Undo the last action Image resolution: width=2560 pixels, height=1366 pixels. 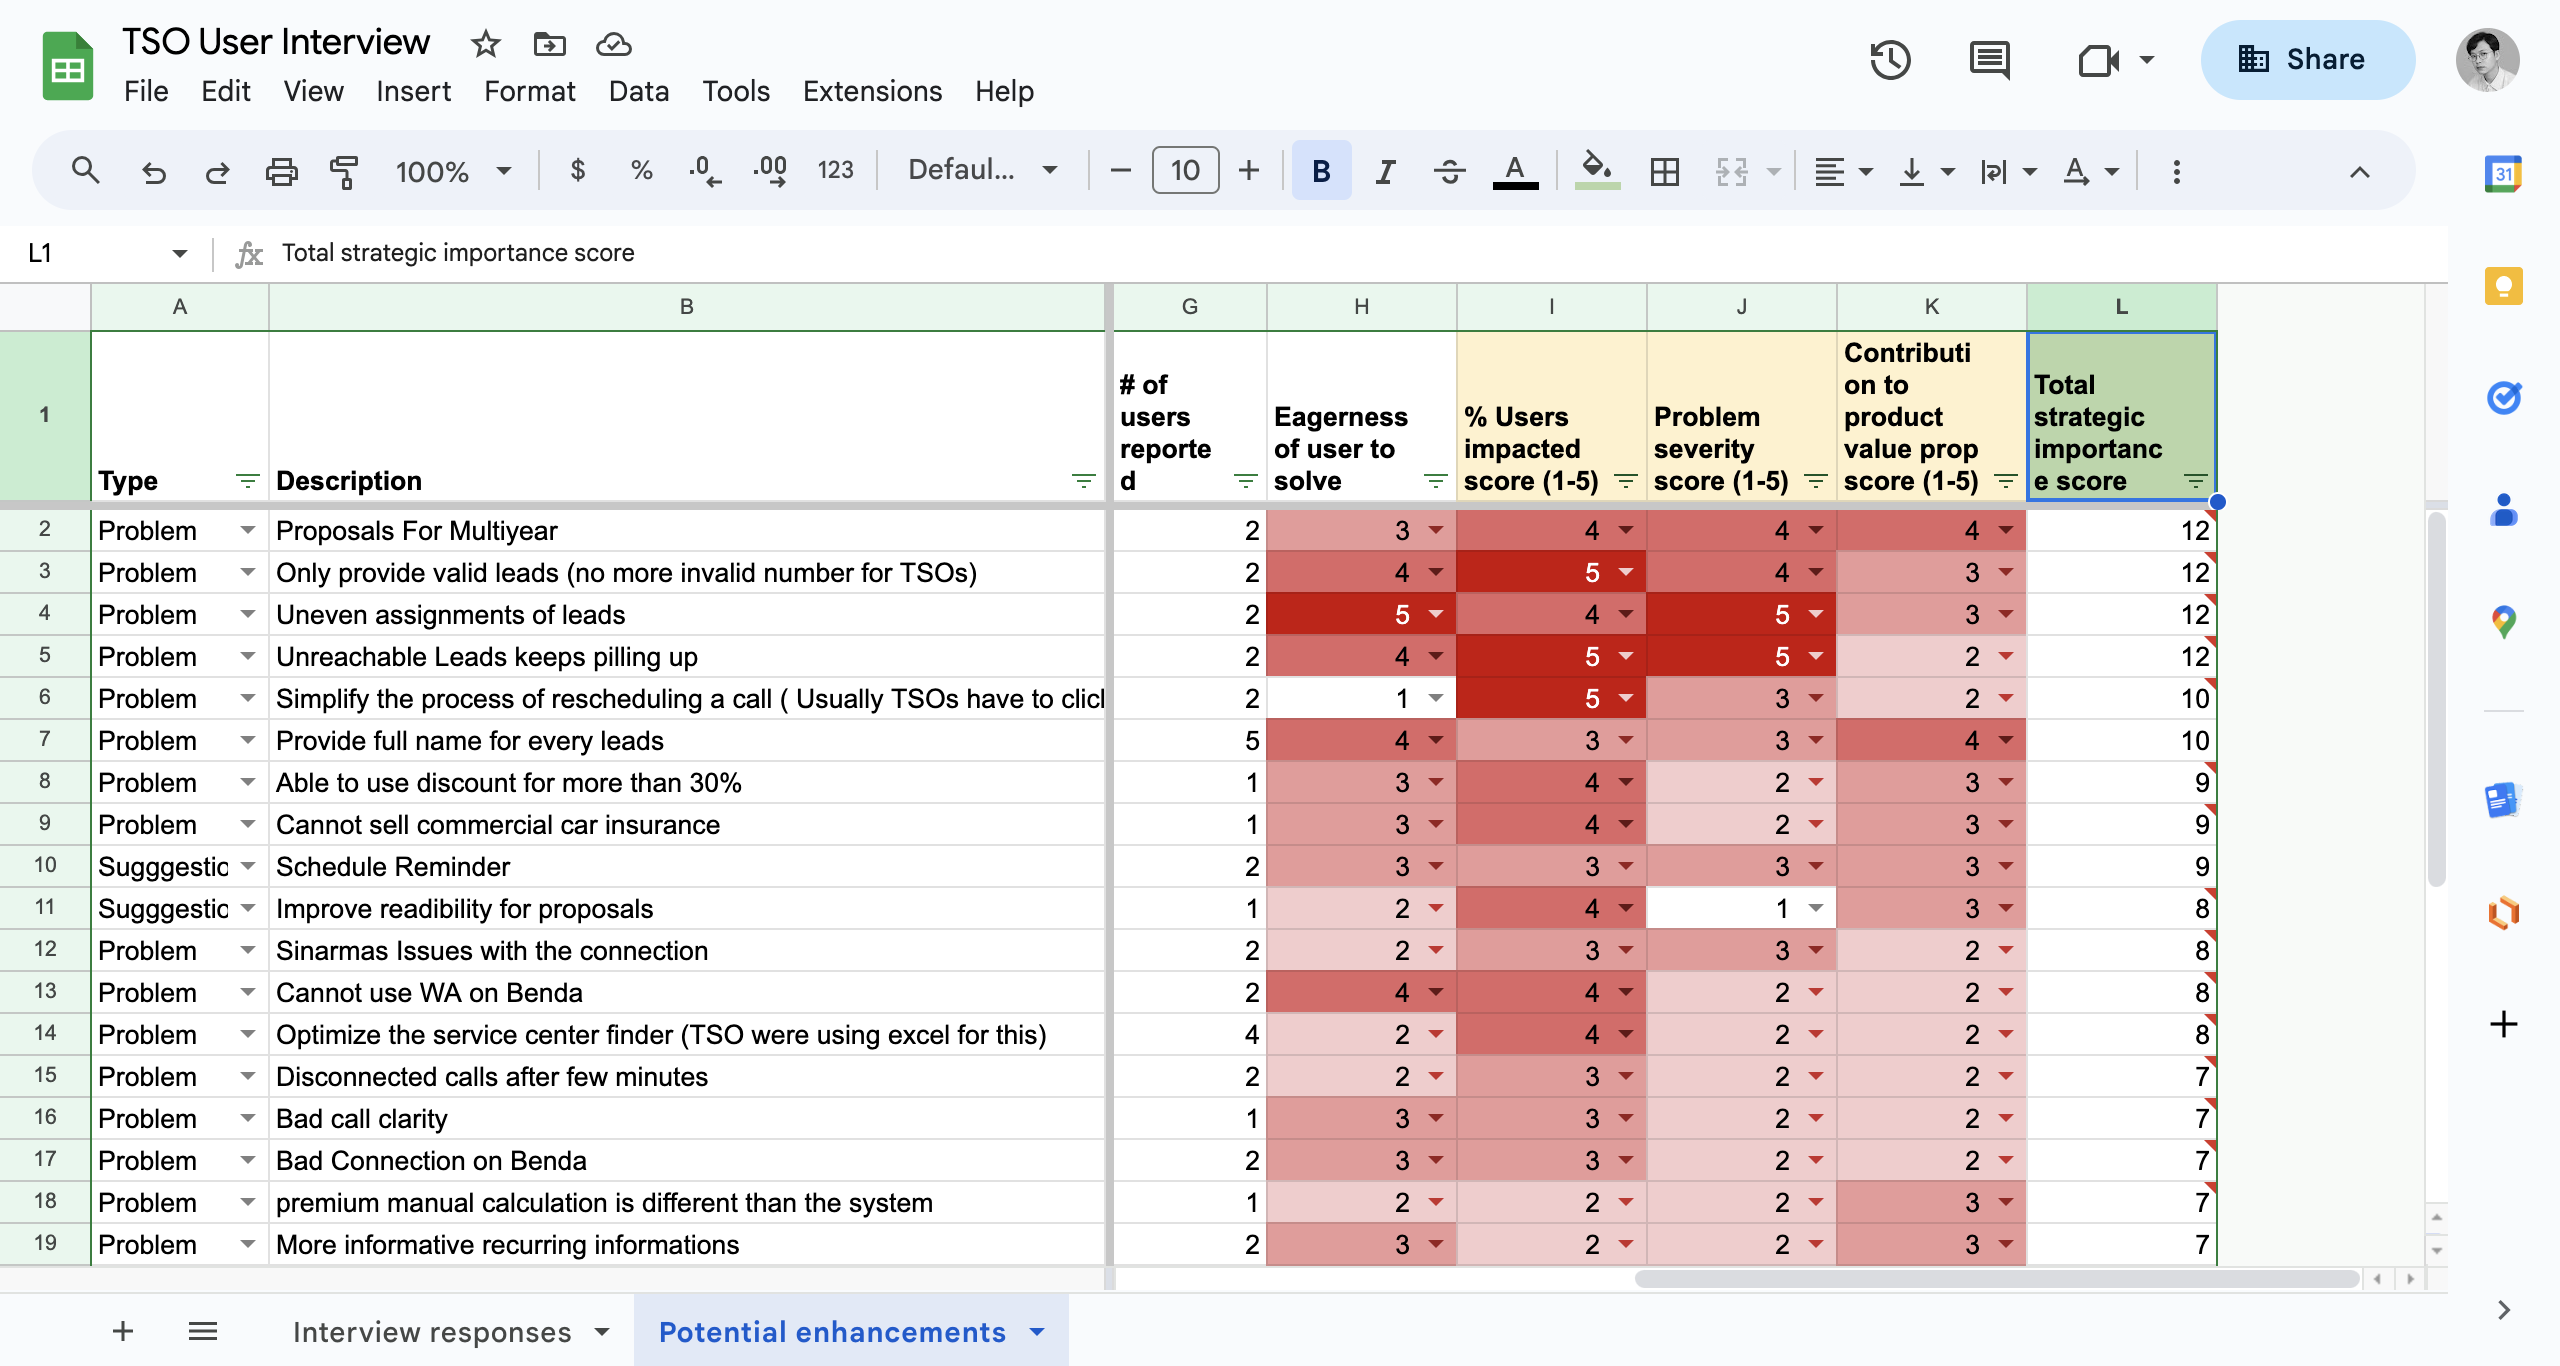tap(153, 172)
